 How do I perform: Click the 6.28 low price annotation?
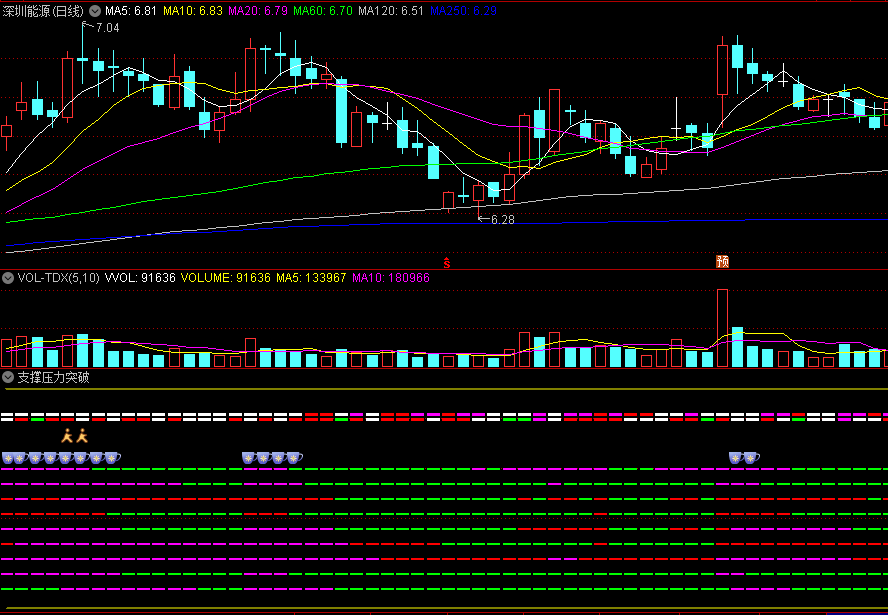(502, 220)
